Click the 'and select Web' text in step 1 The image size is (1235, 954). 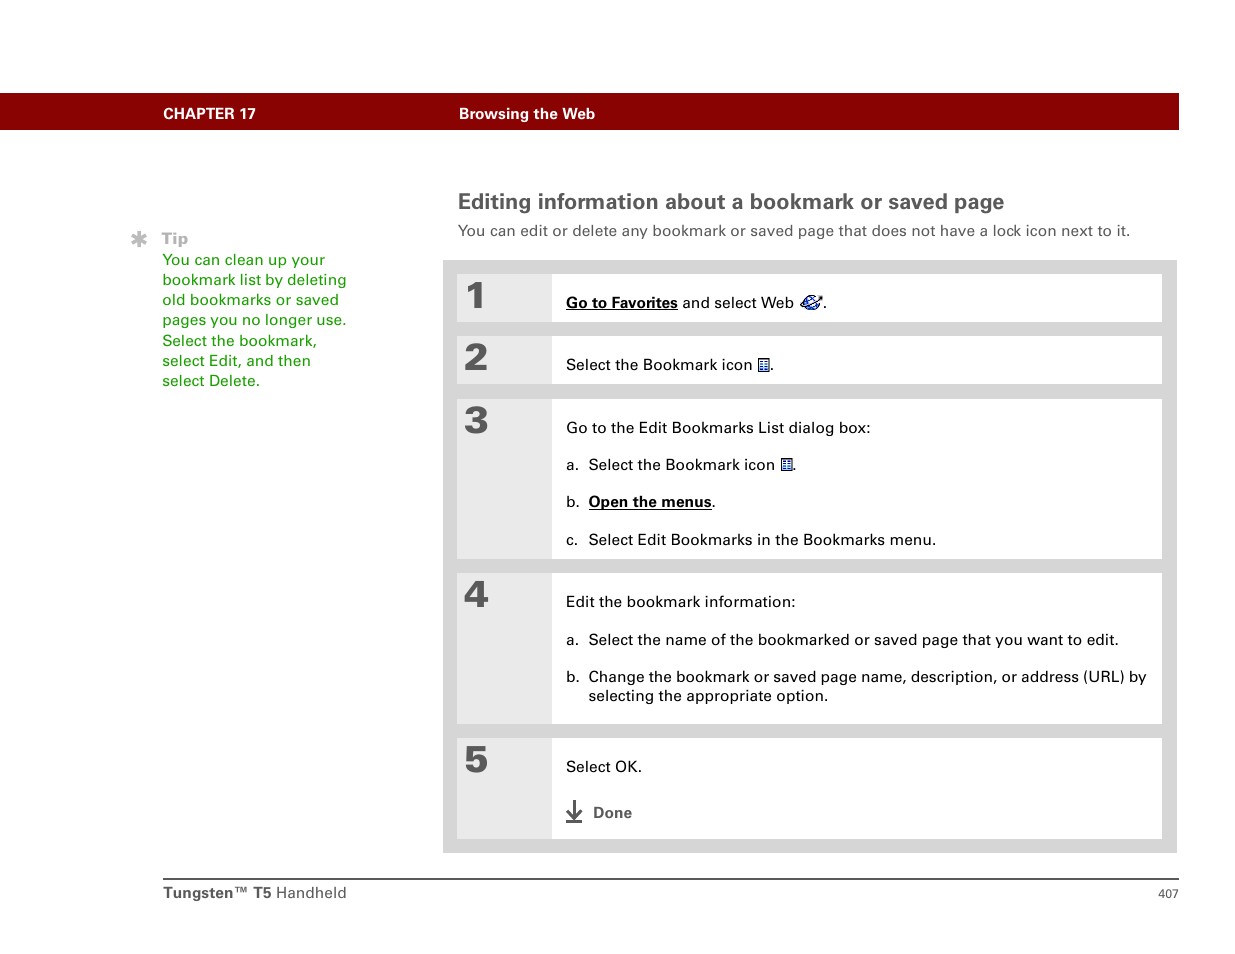[x=738, y=303]
